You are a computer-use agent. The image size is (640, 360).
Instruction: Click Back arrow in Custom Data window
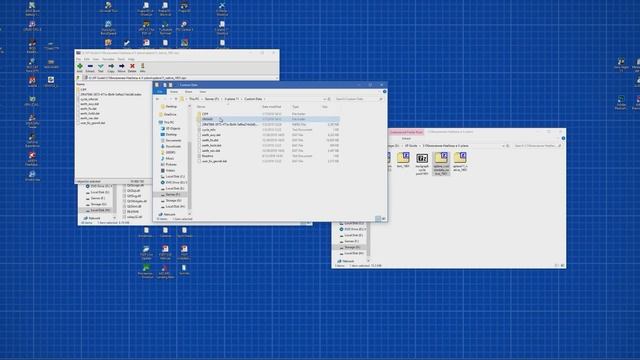[x=158, y=99]
